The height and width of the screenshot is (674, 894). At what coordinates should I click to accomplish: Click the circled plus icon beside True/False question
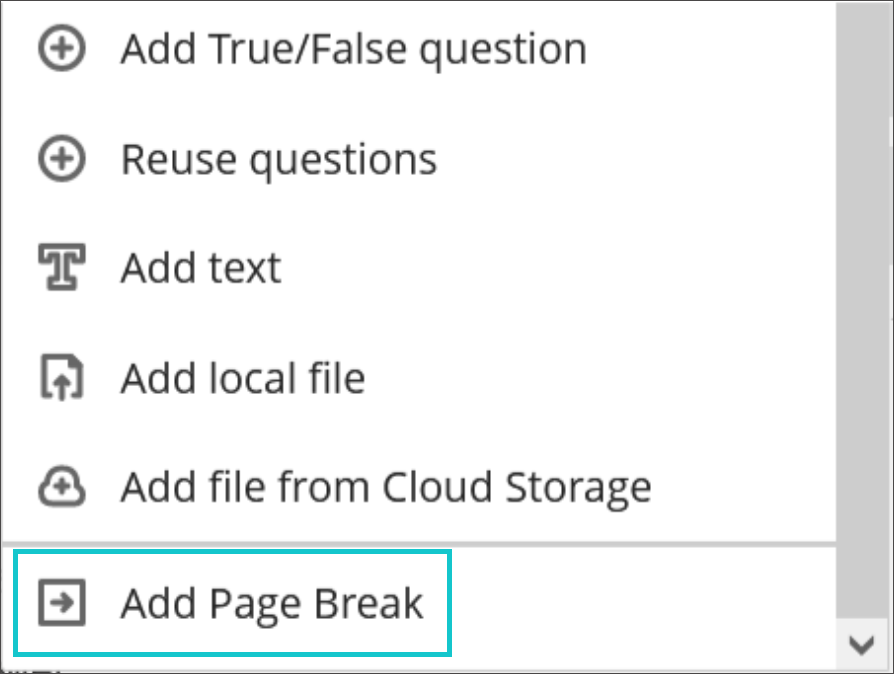[x=61, y=50]
